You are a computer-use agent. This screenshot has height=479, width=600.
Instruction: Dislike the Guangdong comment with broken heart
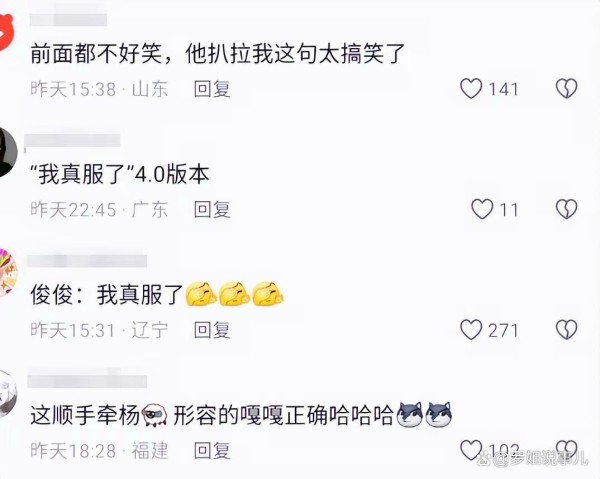566,209
